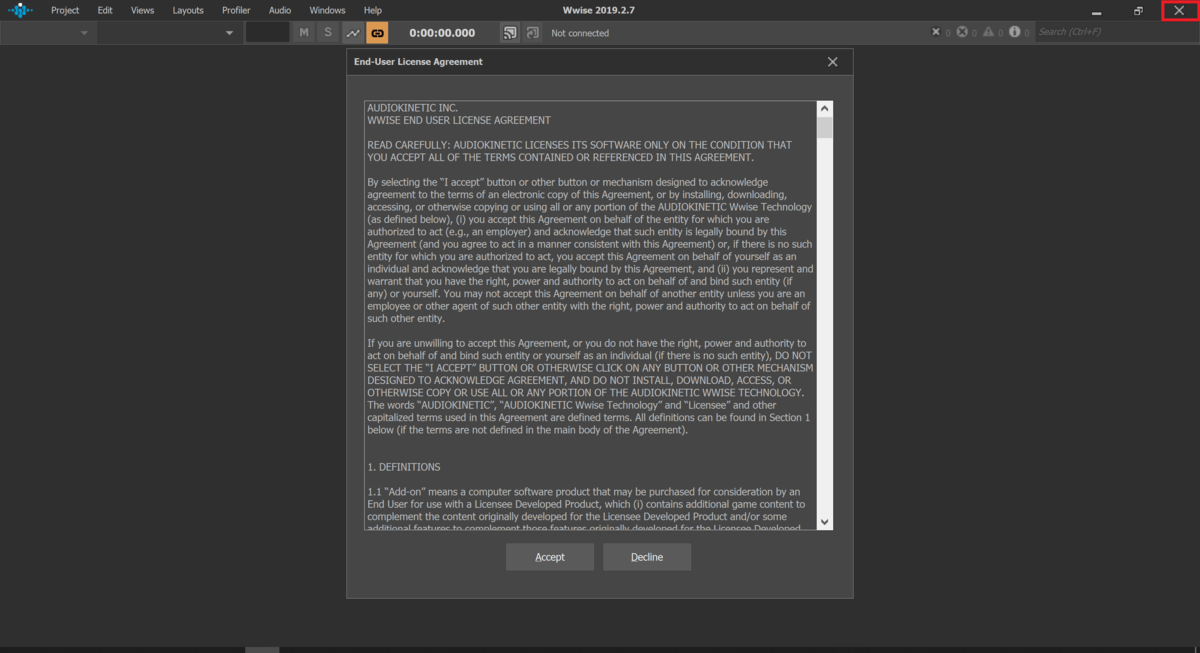Click the connect to remote platform icon
This screenshot has width=1200, height=653.
(510, 33)
